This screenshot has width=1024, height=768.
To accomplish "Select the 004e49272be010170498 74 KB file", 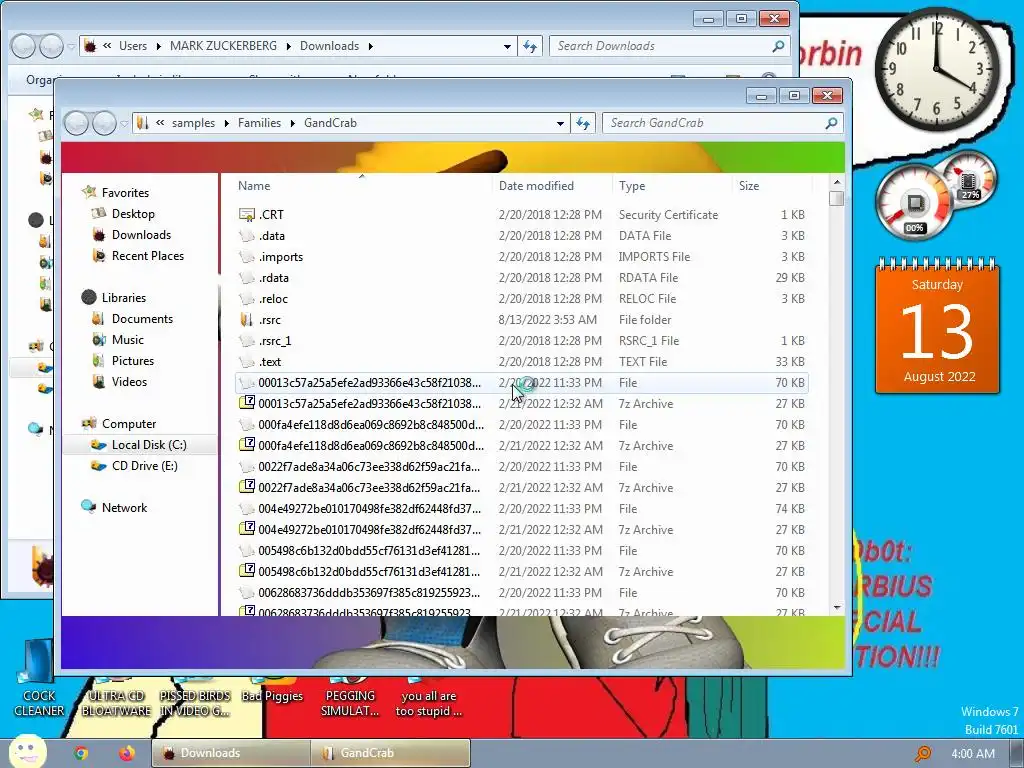I will pyautogui.click(x=522, y=508).
